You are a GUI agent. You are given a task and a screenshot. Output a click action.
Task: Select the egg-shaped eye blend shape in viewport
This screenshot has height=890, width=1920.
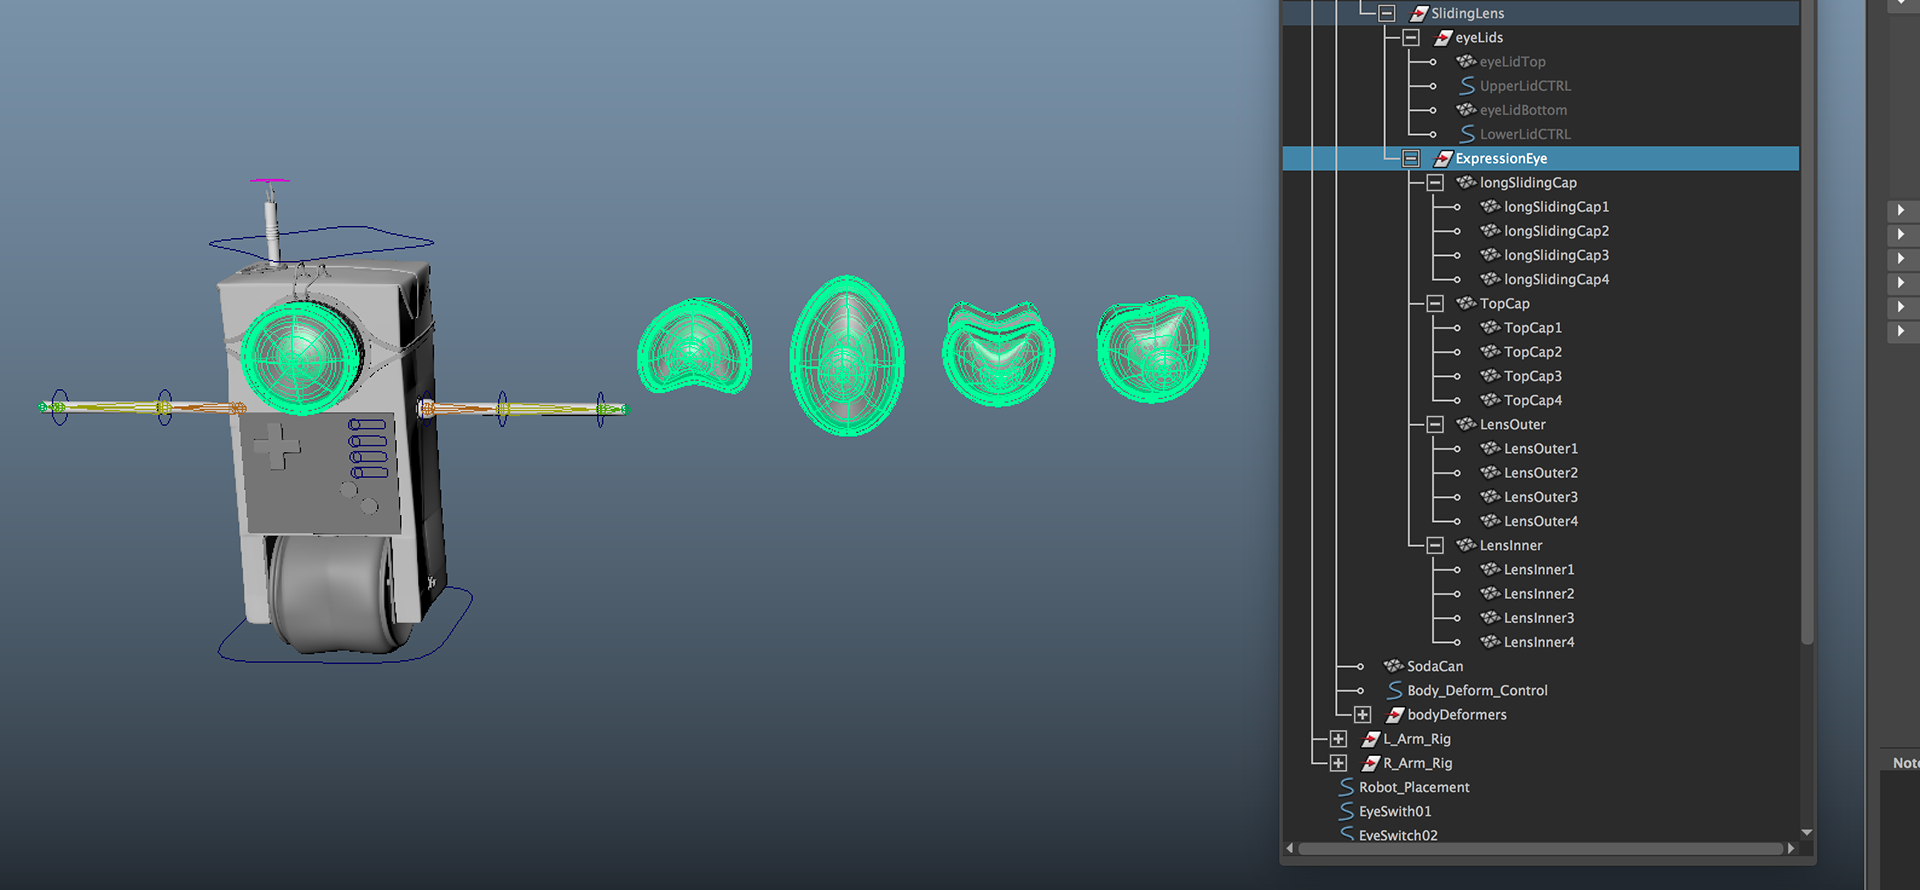click(x=847, y=356)
